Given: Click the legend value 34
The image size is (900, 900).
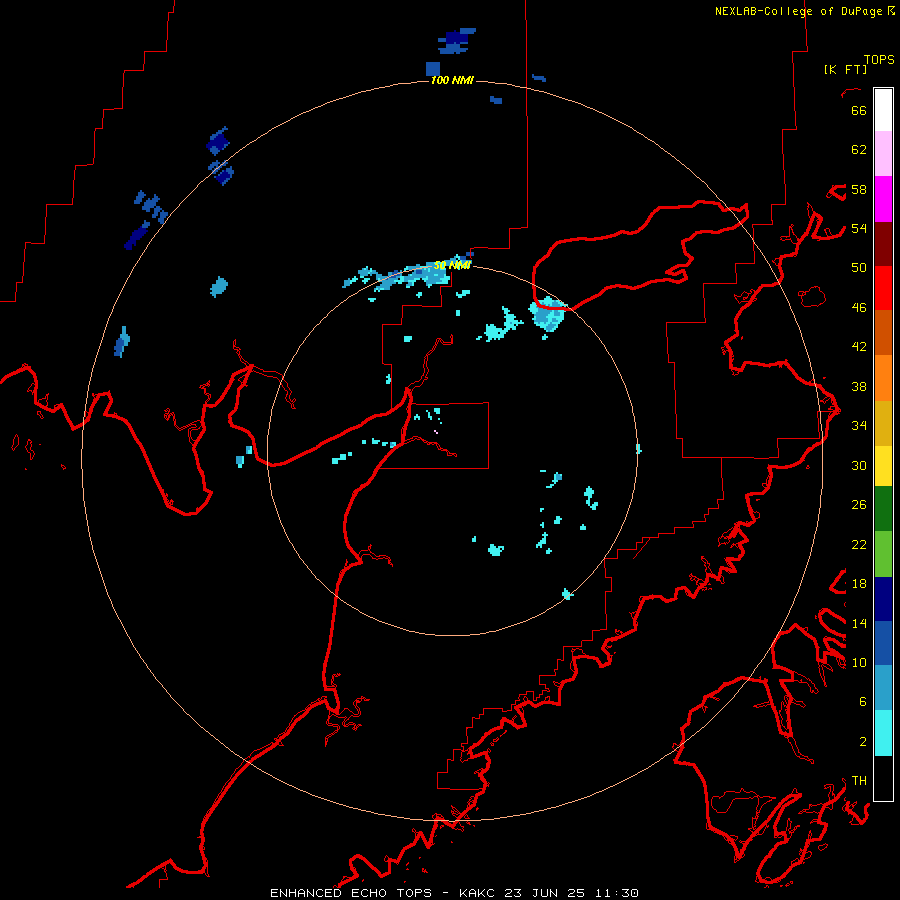Looking at the screenshot, I should coord(859,426).
